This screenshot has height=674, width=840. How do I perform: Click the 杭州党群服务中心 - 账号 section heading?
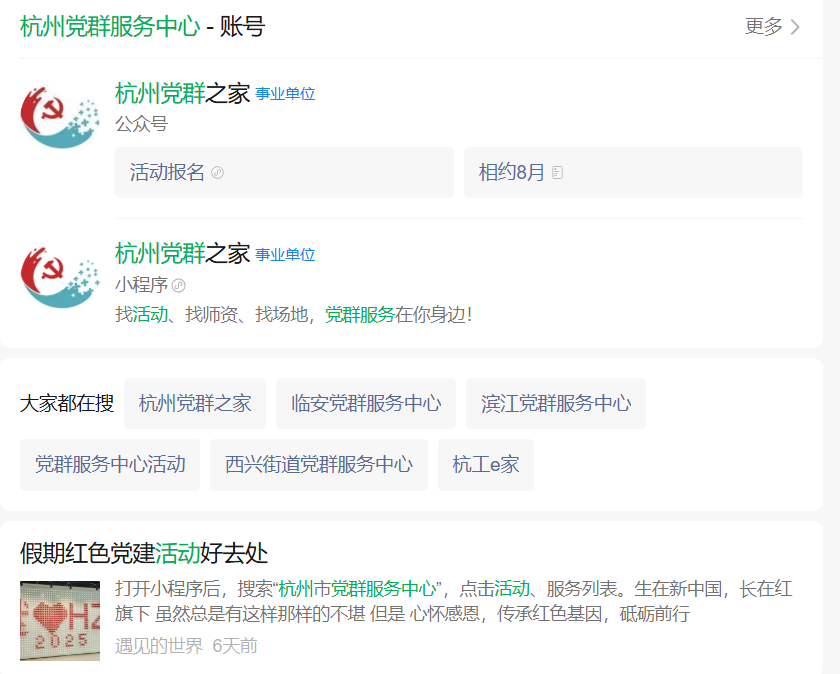pos(142,26)
